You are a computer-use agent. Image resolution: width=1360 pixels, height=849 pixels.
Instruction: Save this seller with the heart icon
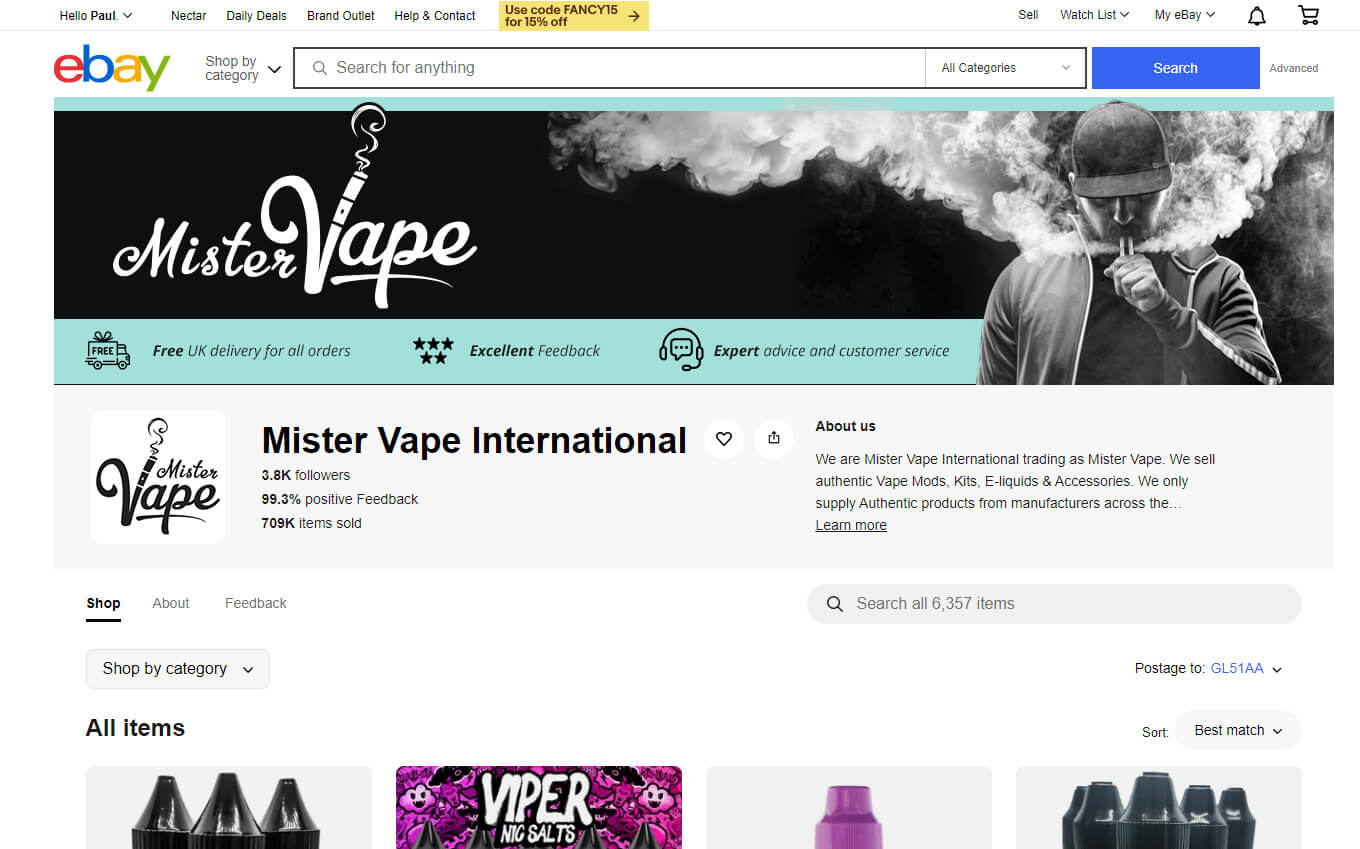coord(724,438)
